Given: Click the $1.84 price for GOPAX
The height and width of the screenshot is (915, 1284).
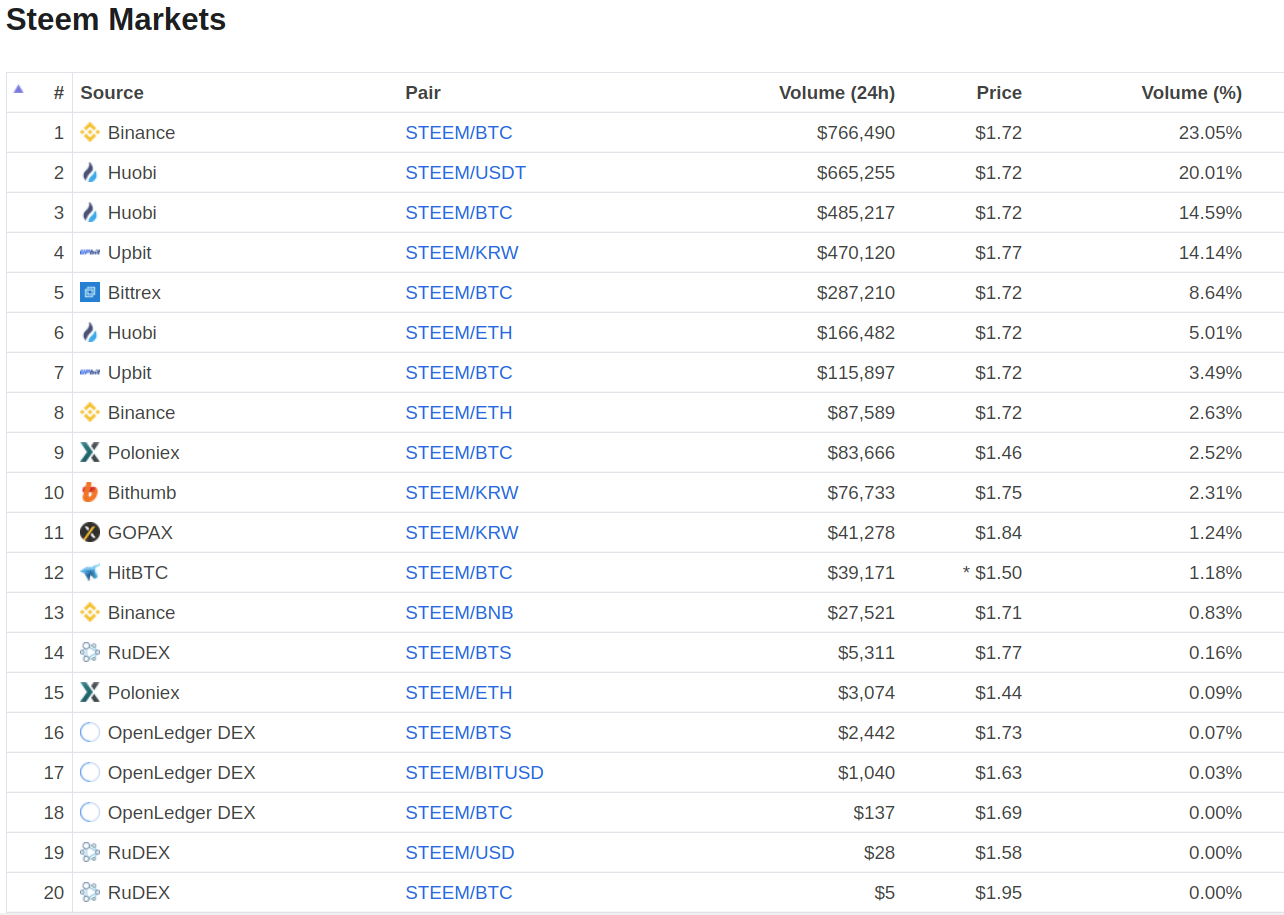Looking at the screenshot, I should coord(999,533).
